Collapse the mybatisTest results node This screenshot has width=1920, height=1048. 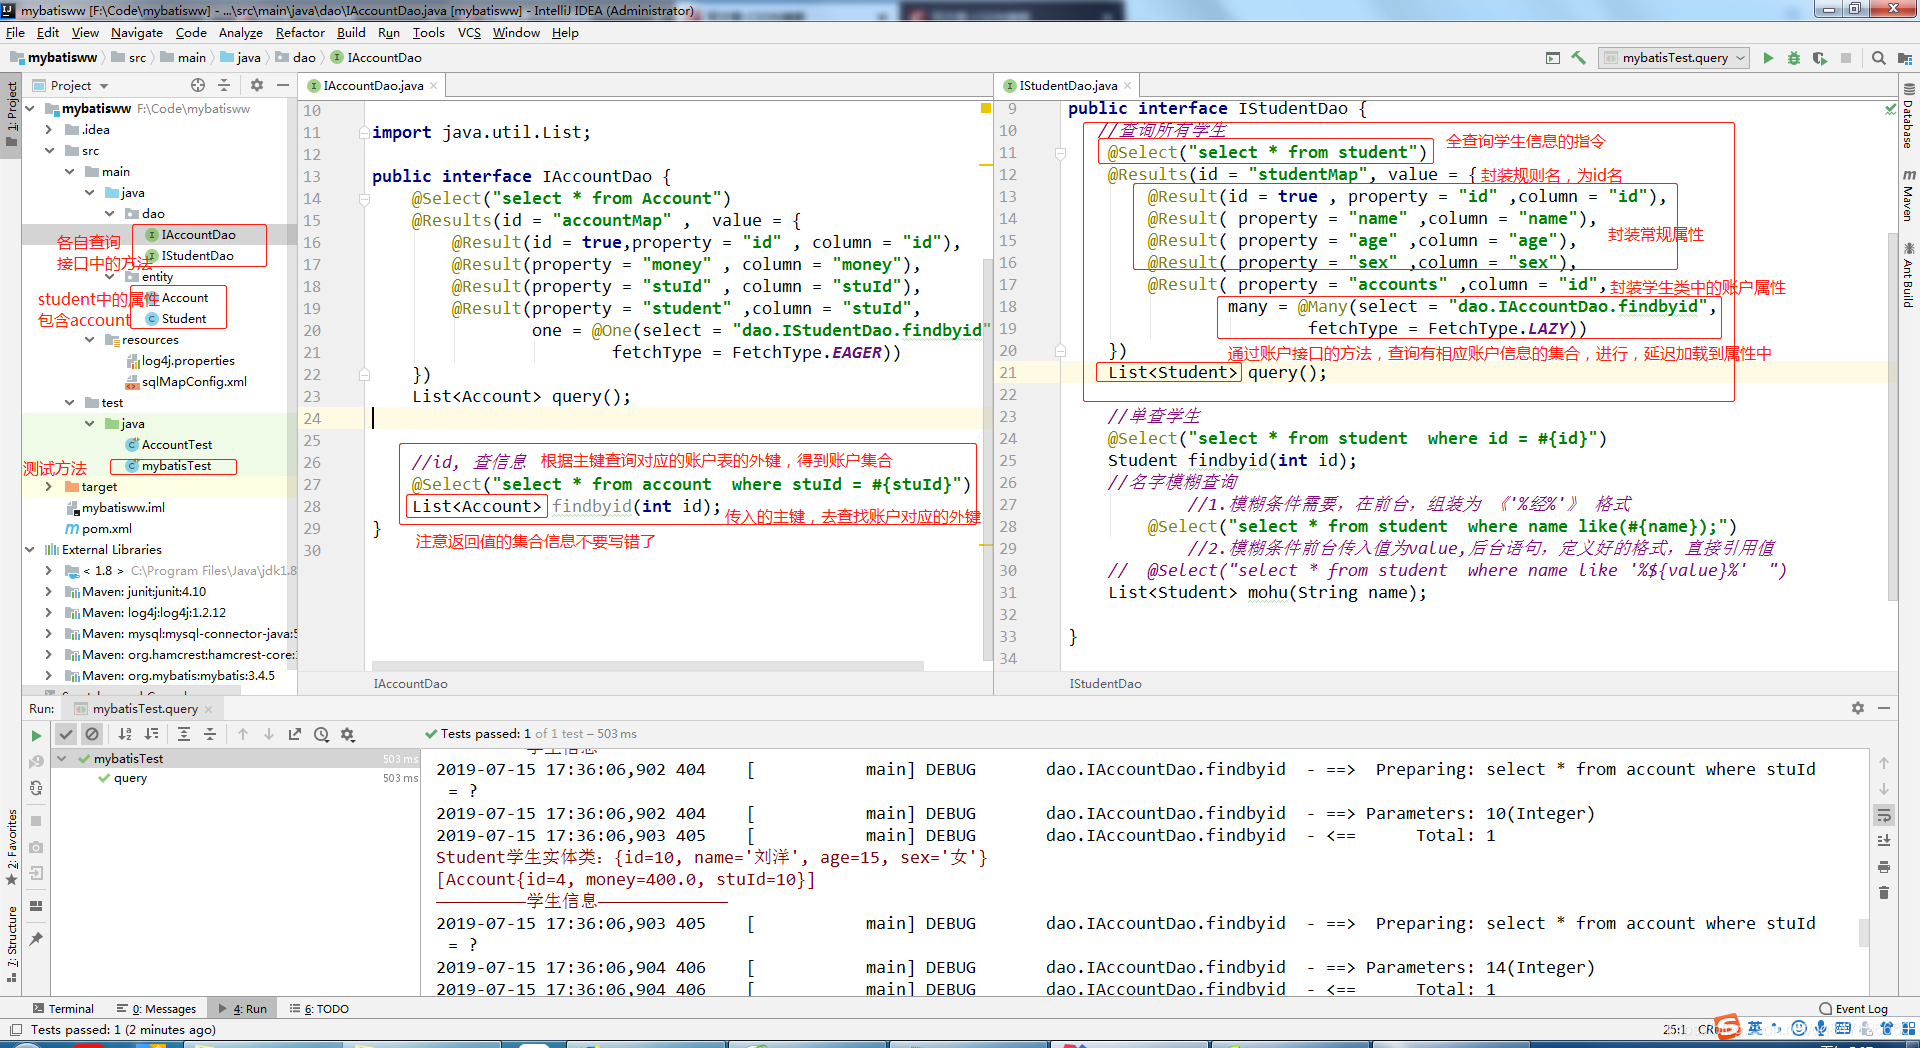(x=62, y=759)
